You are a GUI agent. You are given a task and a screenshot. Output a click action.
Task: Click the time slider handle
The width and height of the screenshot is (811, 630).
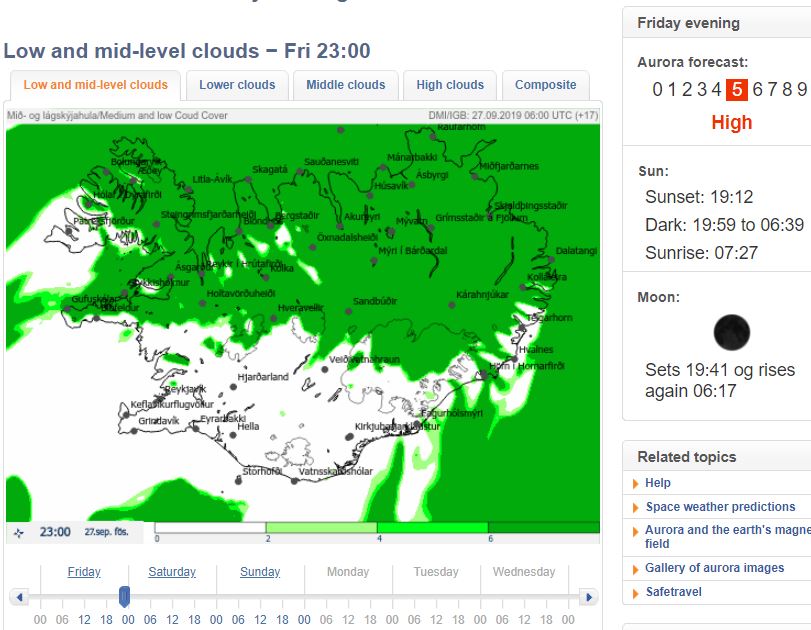tap(124, 597)
